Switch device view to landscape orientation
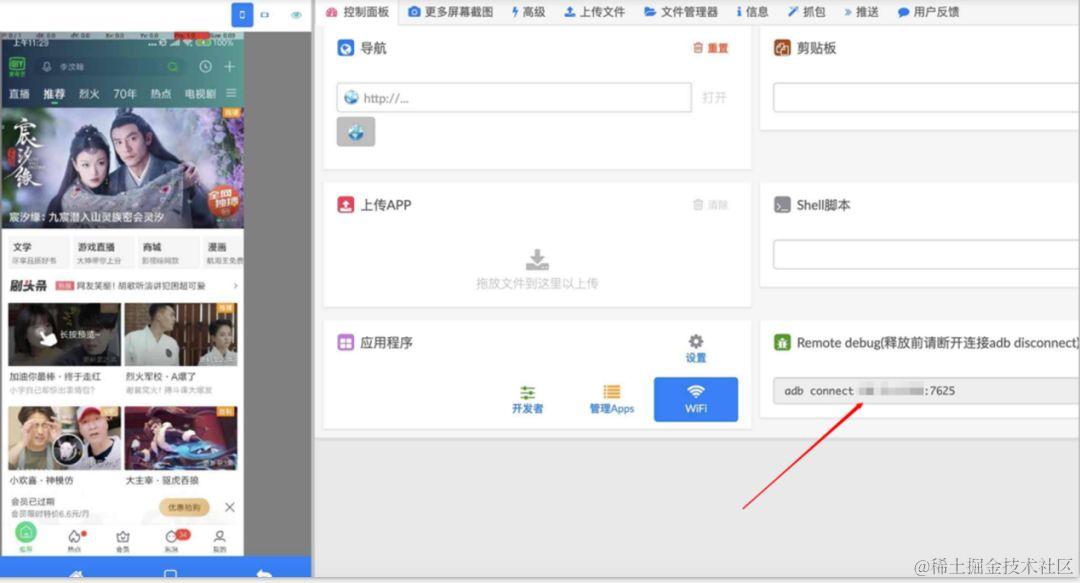The height and width of the screenshot is (583, 1080). [x=264, y=14]
